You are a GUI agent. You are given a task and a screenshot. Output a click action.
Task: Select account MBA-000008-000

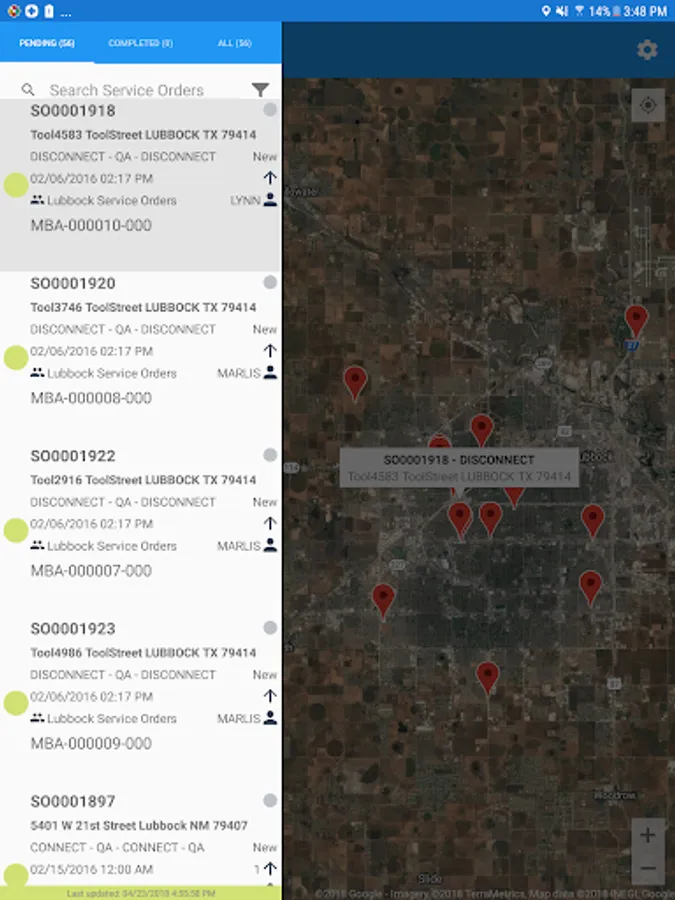[x=91, y=398]
